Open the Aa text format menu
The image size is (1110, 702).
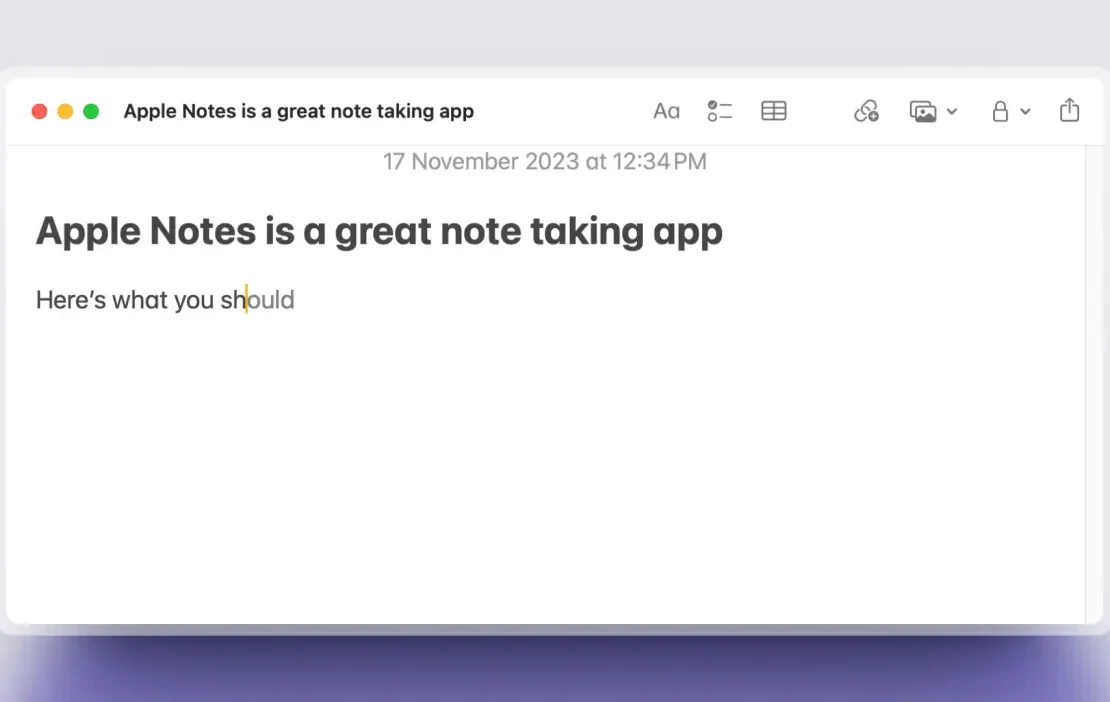pos(666,111)
